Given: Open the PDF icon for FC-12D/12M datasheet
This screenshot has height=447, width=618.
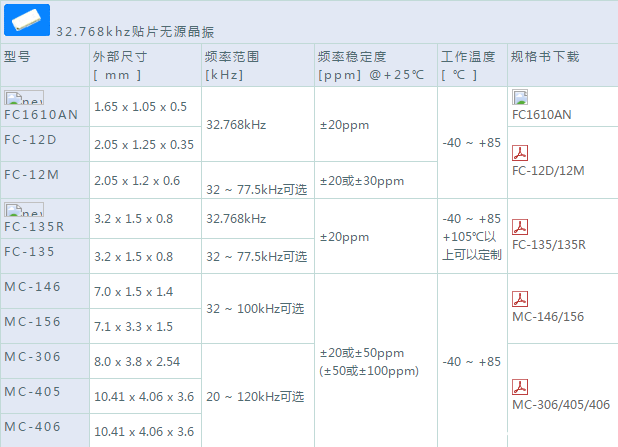Looking at the screenshot, I should [520, 153].
